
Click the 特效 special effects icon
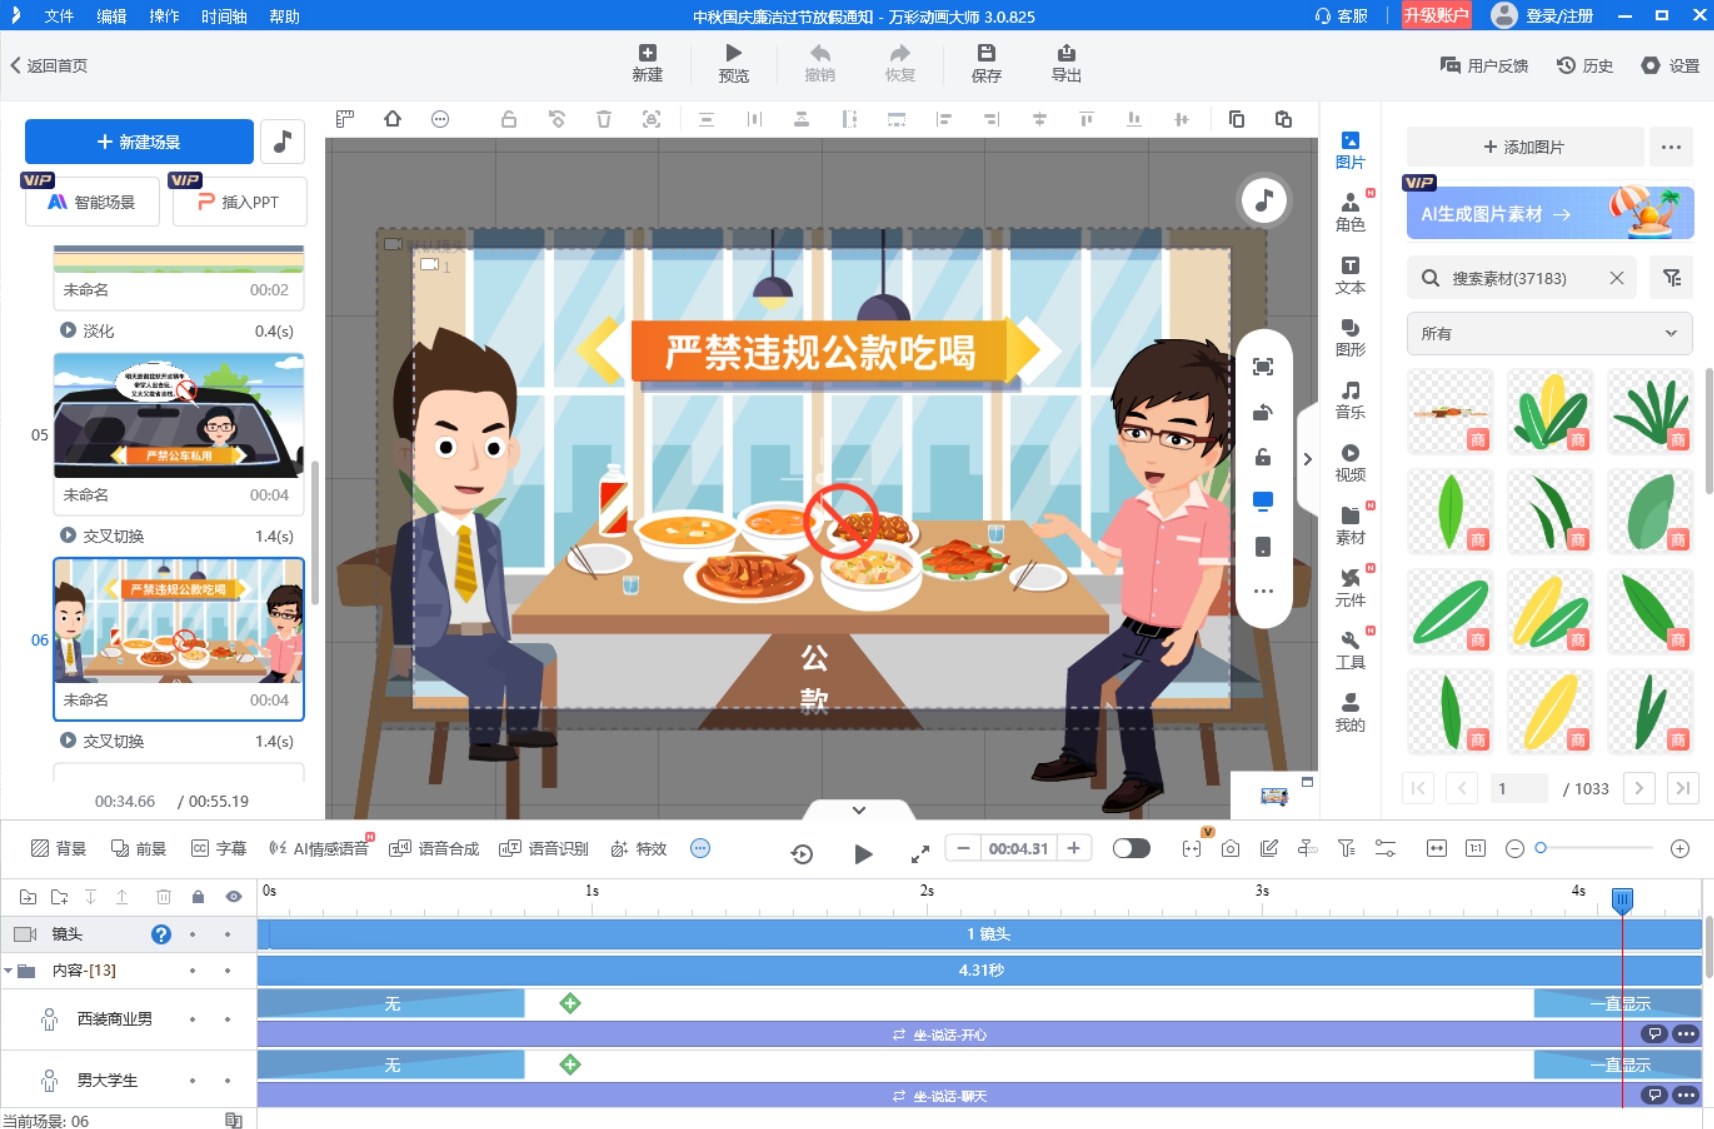637,848
